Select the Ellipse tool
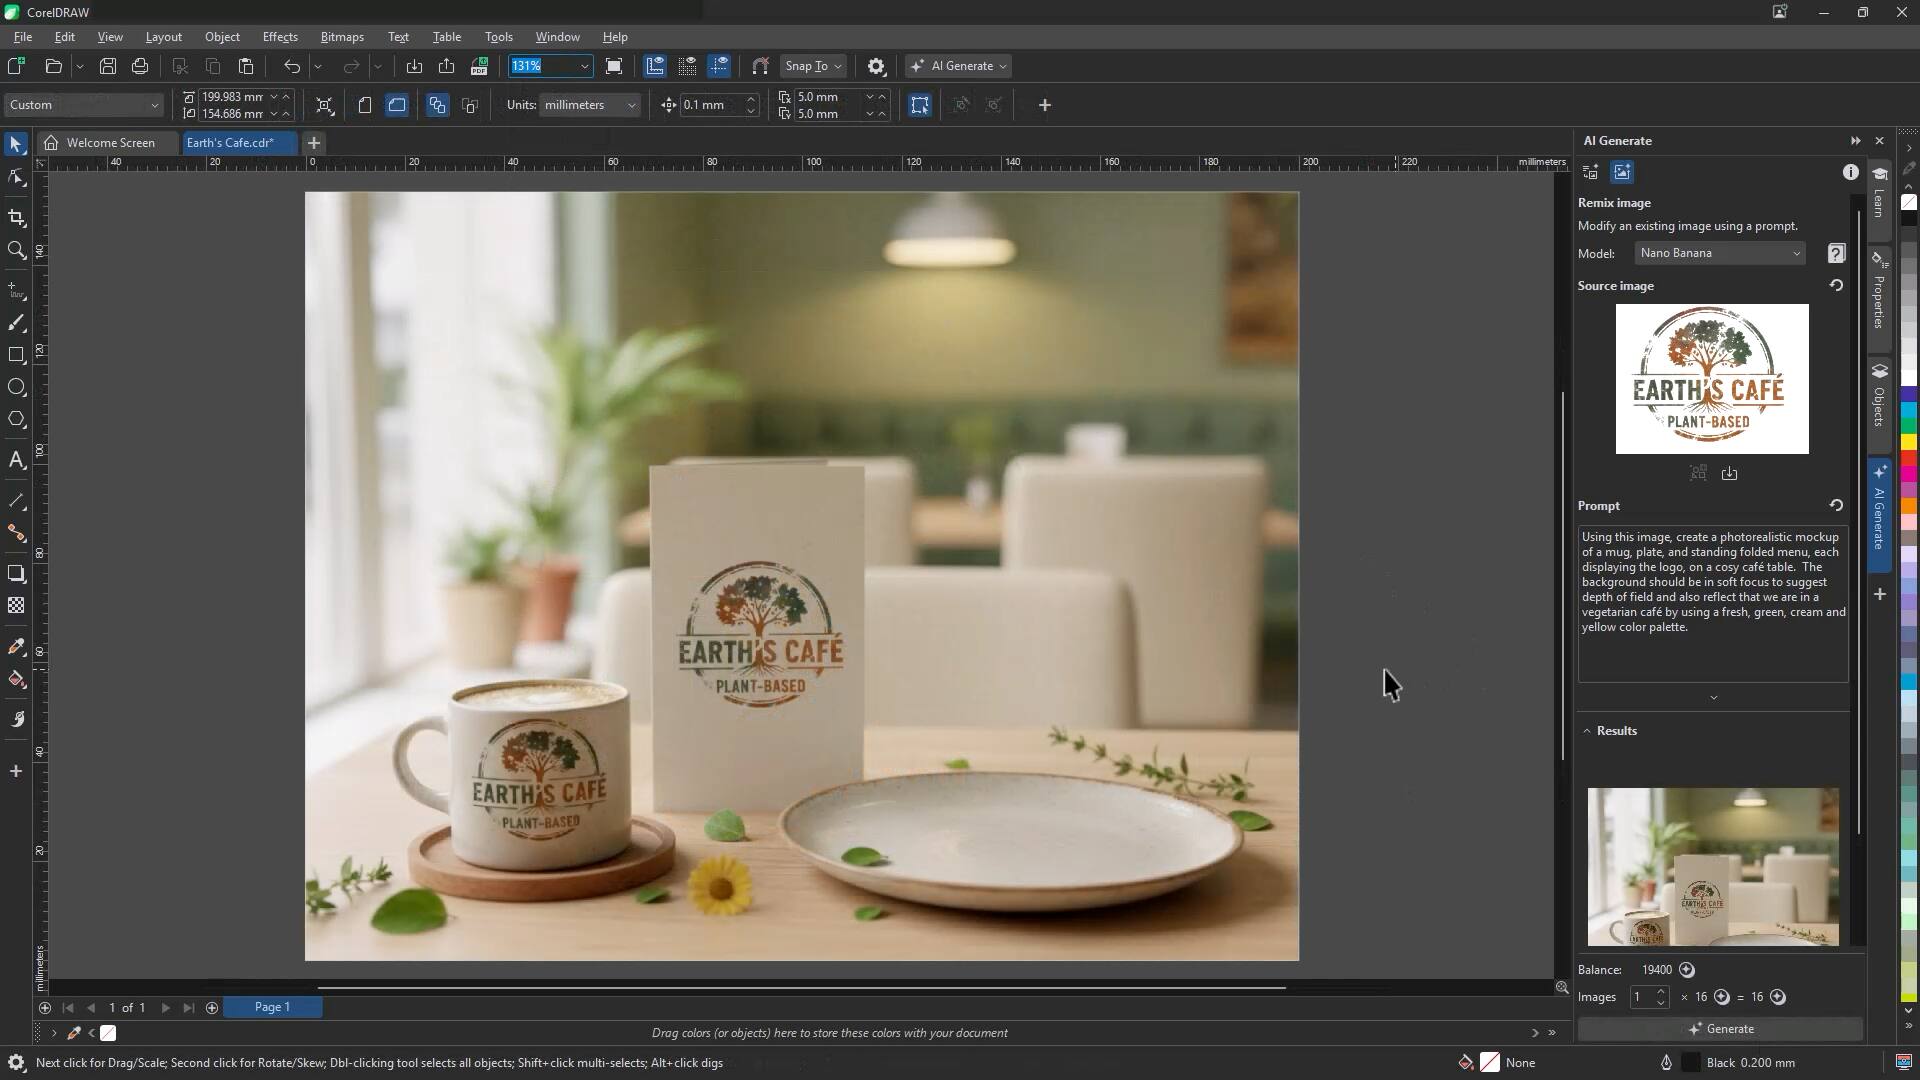Image resolution: width=1920 pixels, height=1080 pixels. pos(16,387)
